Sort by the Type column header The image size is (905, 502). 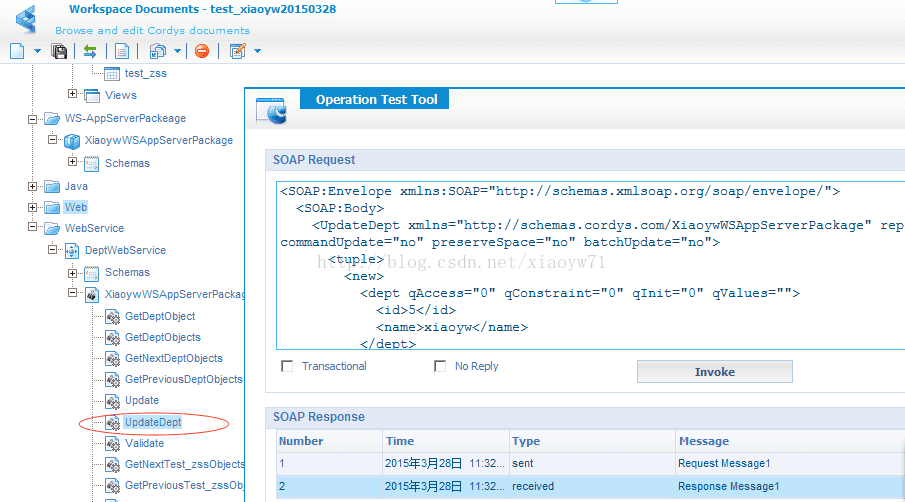coord(592,441)
